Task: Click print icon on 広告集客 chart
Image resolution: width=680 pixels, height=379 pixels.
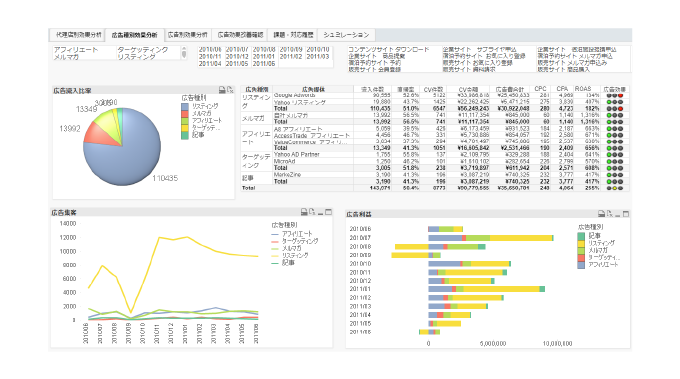Action: (x=304, y=212)
